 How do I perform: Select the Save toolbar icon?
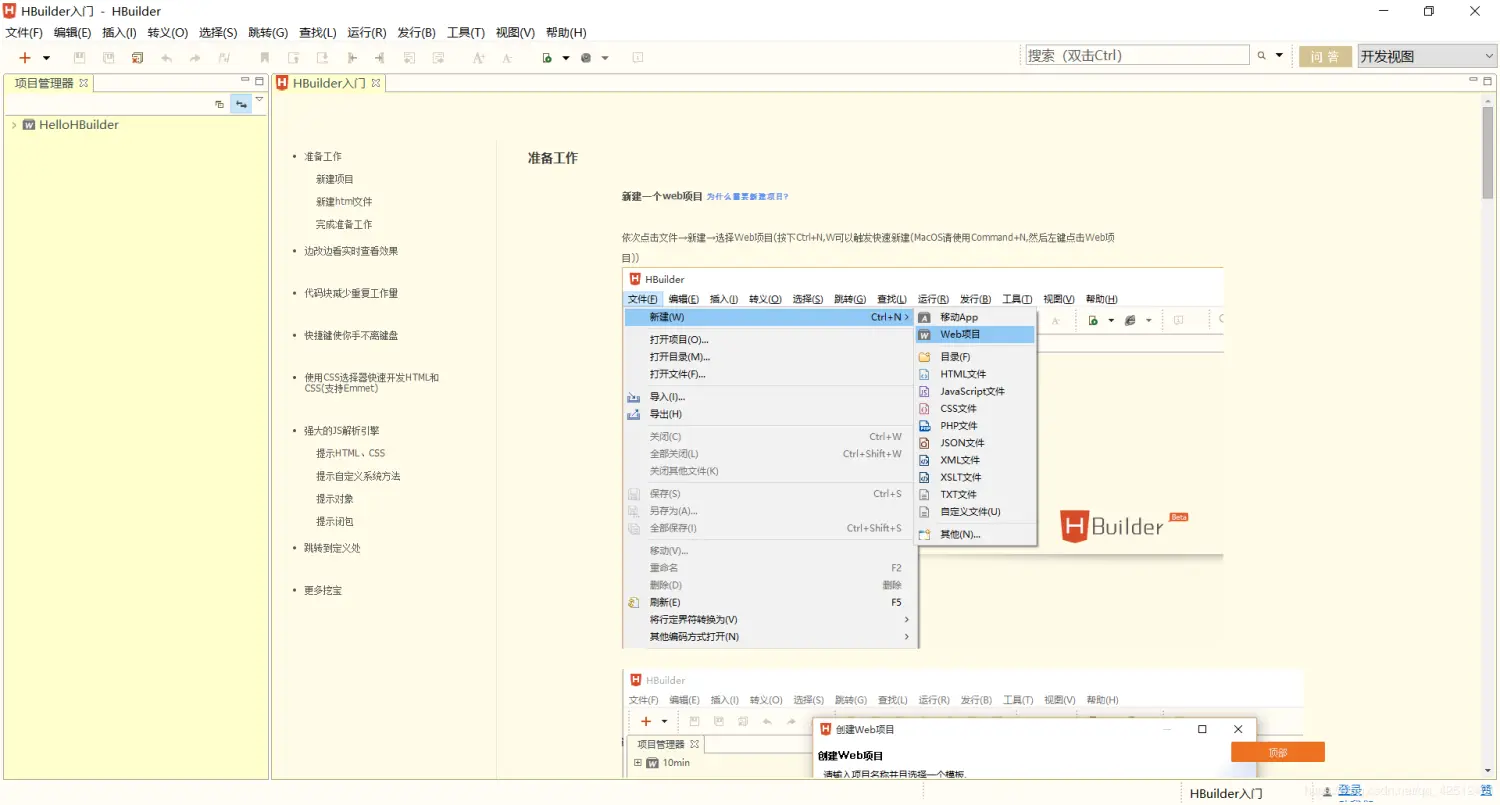click(79, 57)
